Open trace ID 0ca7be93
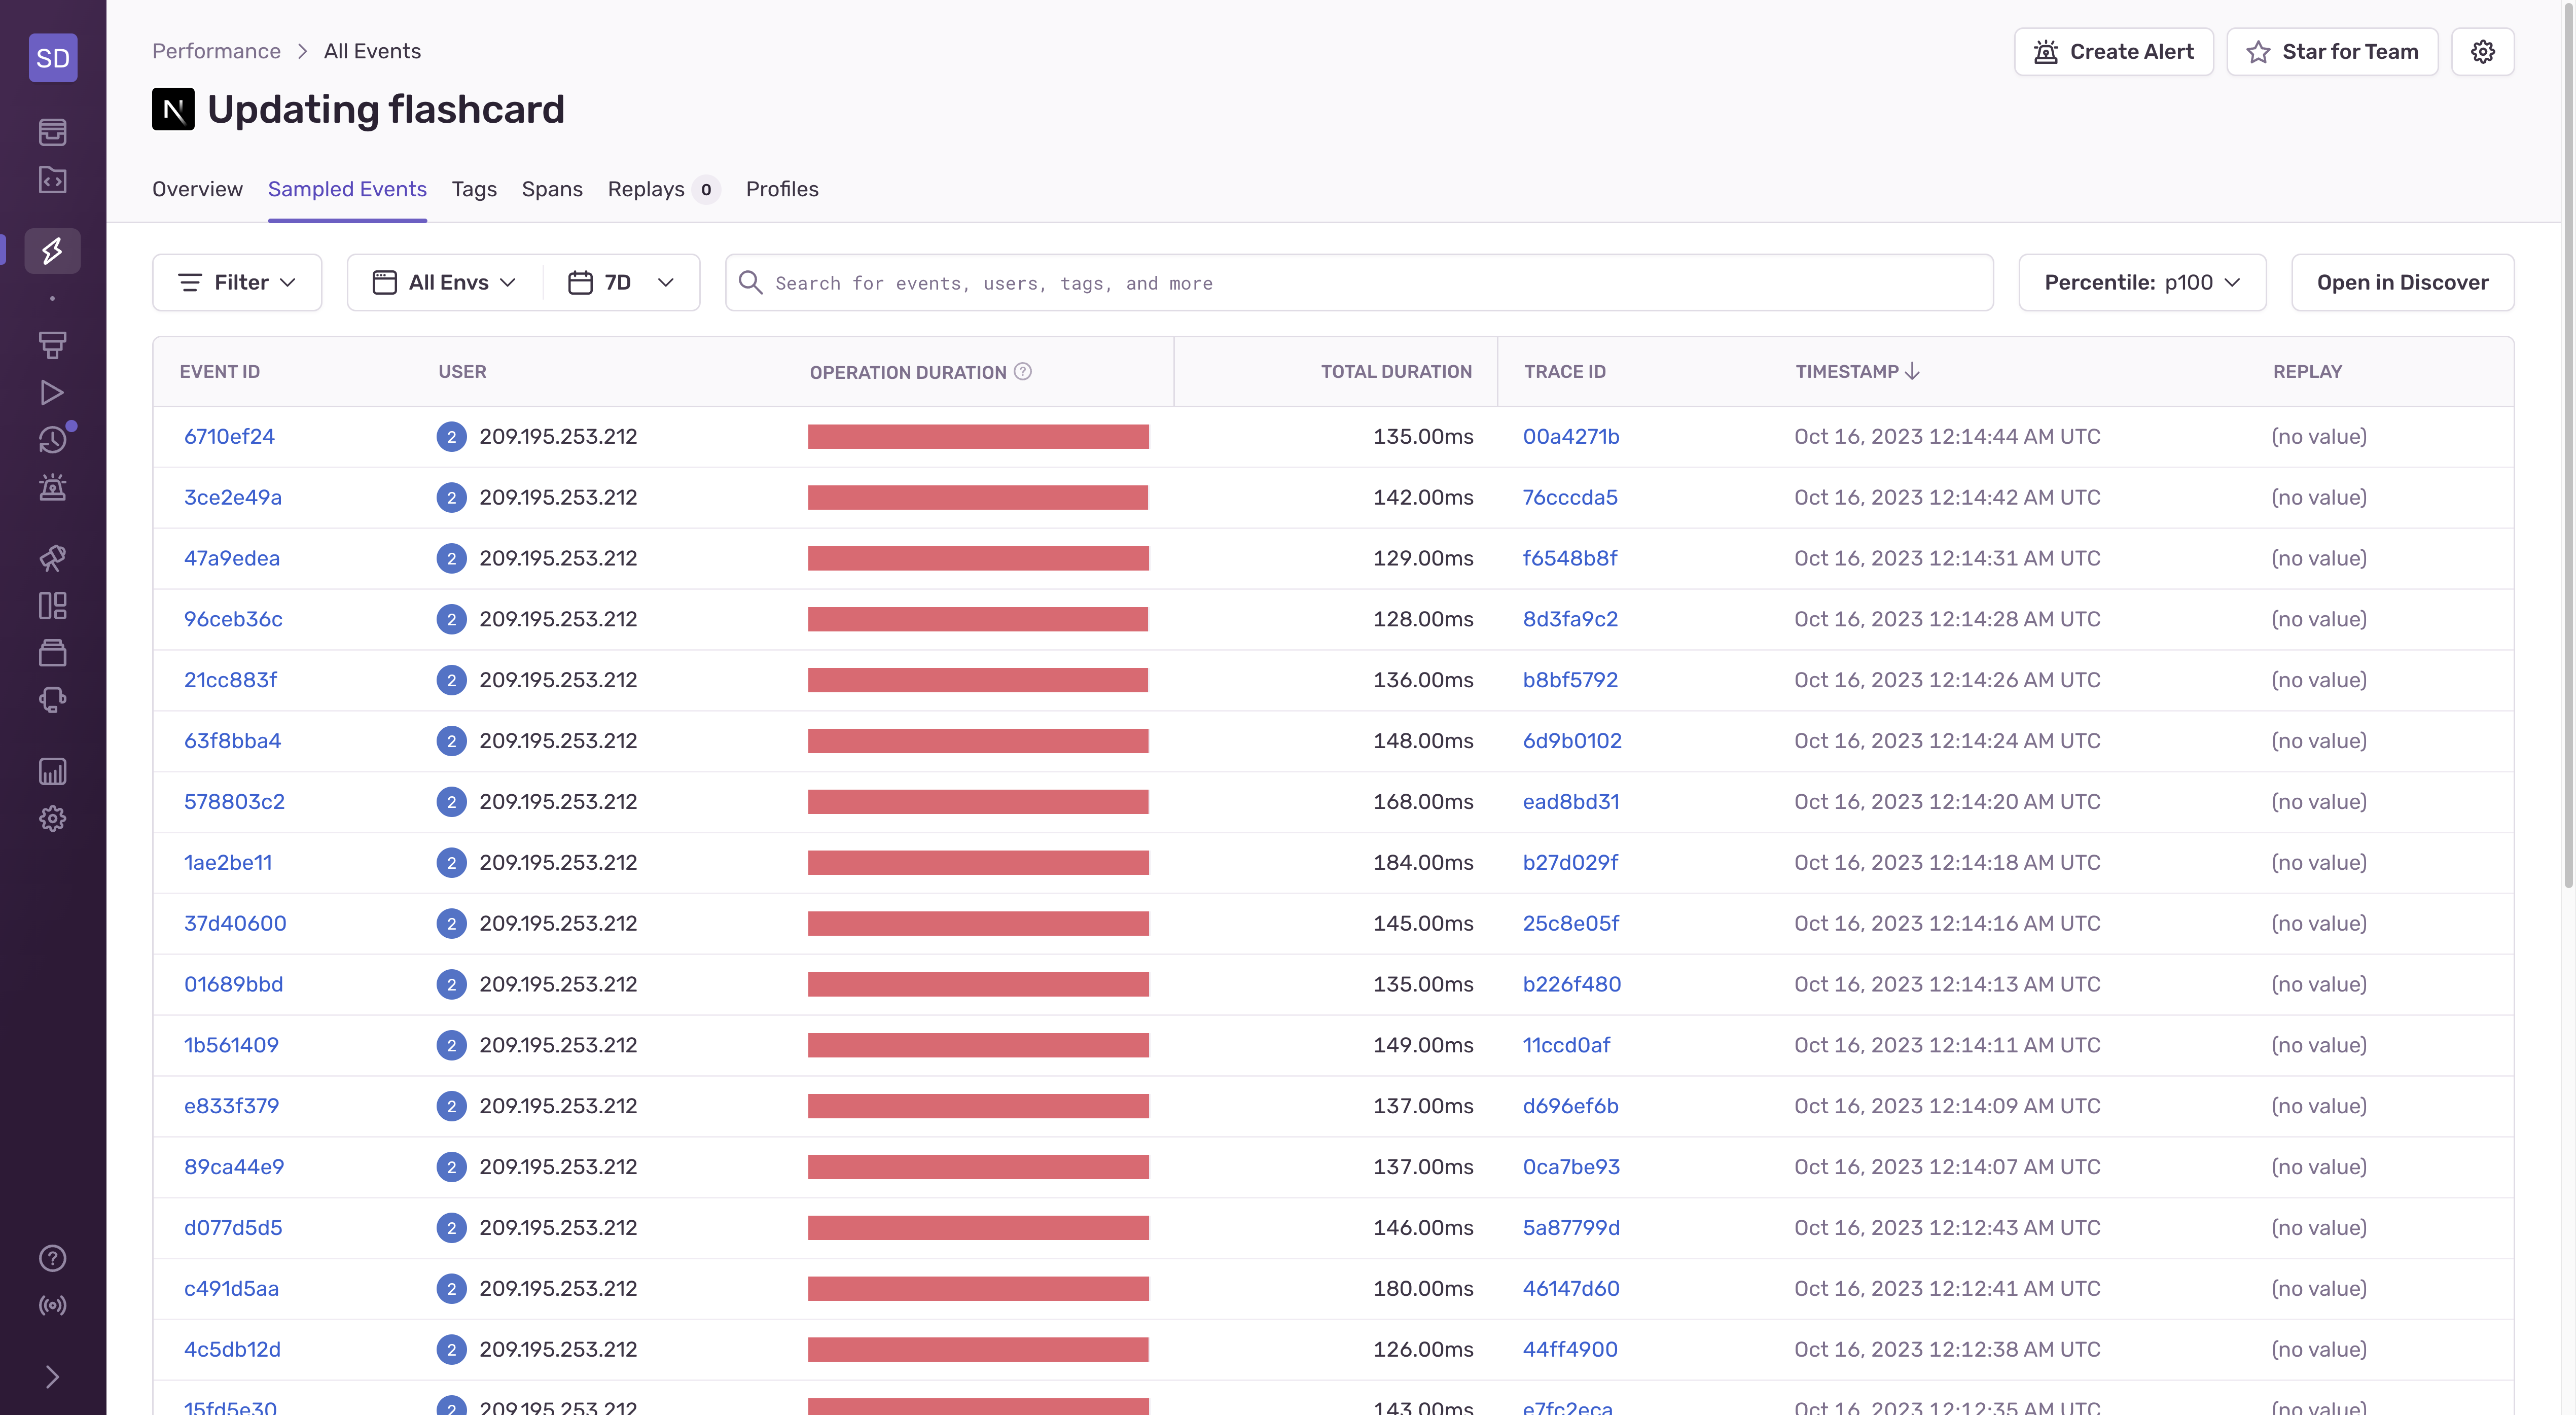The image size is (2576, 1415). click(x=1571, y=1167)
